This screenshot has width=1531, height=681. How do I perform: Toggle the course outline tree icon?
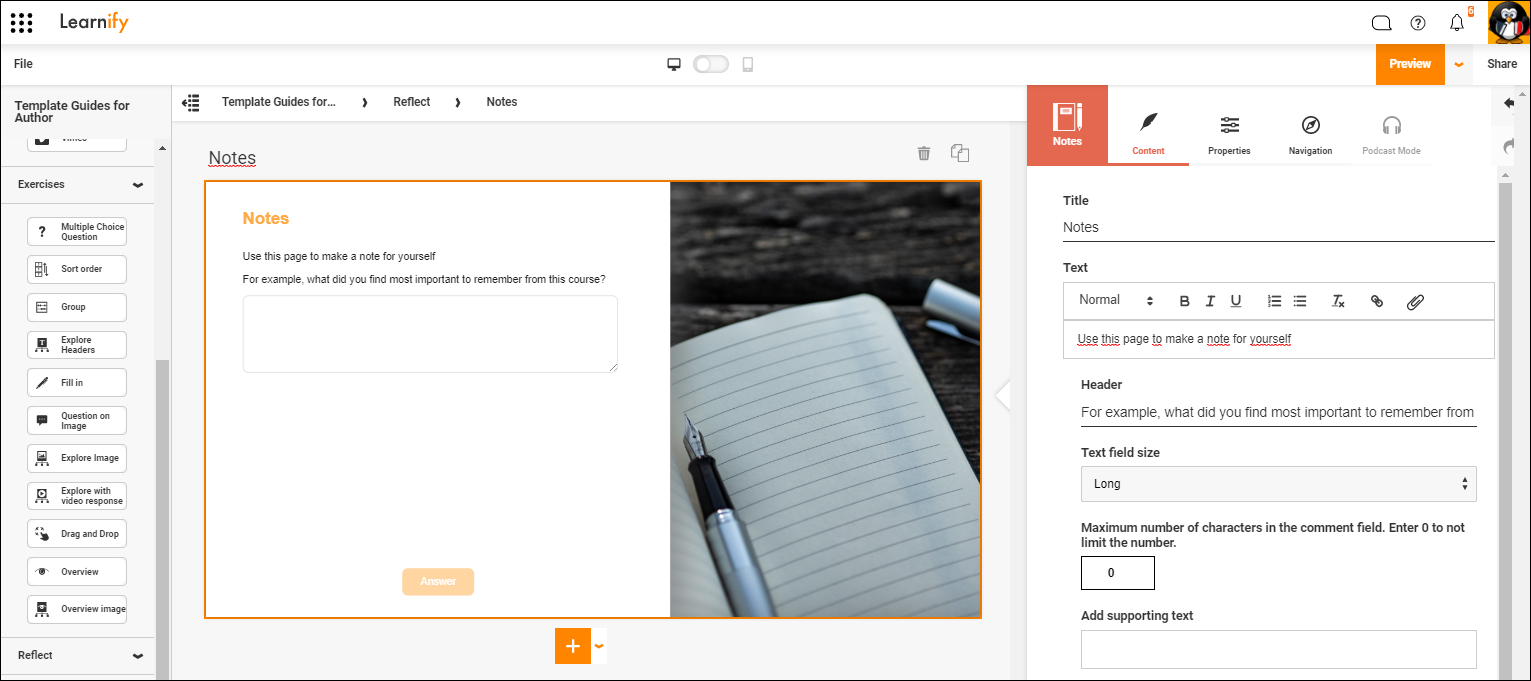191,102
